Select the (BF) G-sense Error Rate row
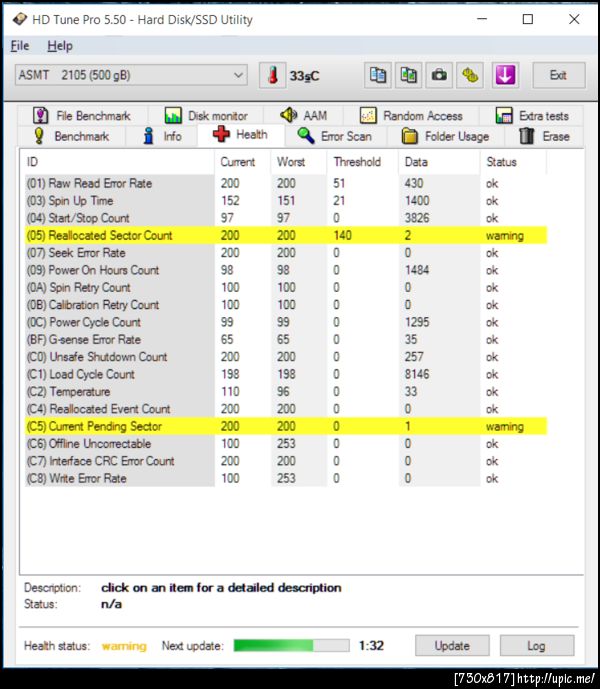Screen dimensions: 600x689 point(286,340)
